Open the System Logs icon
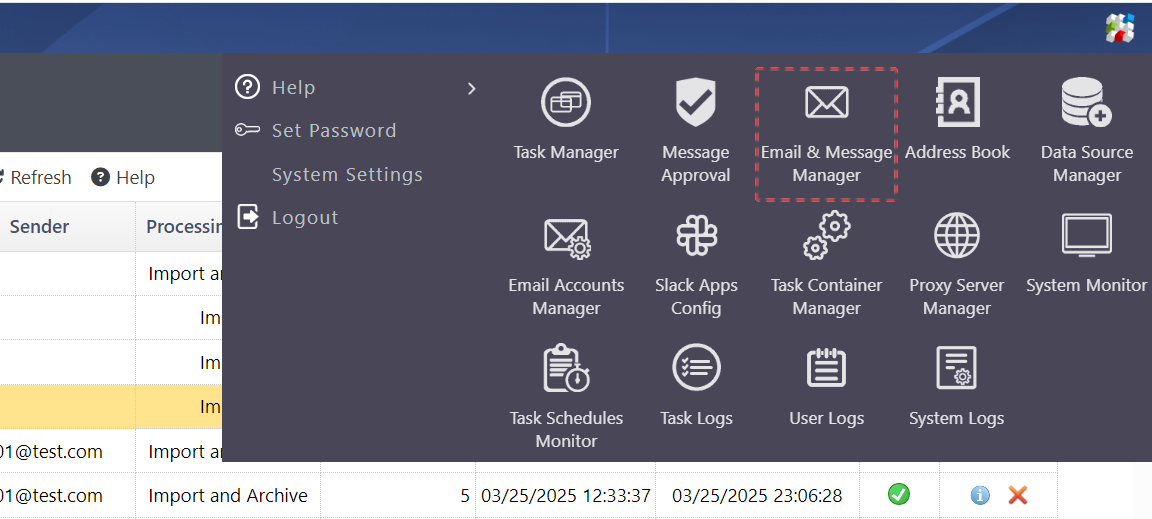 pyautogui.click(x=957, y=368)
